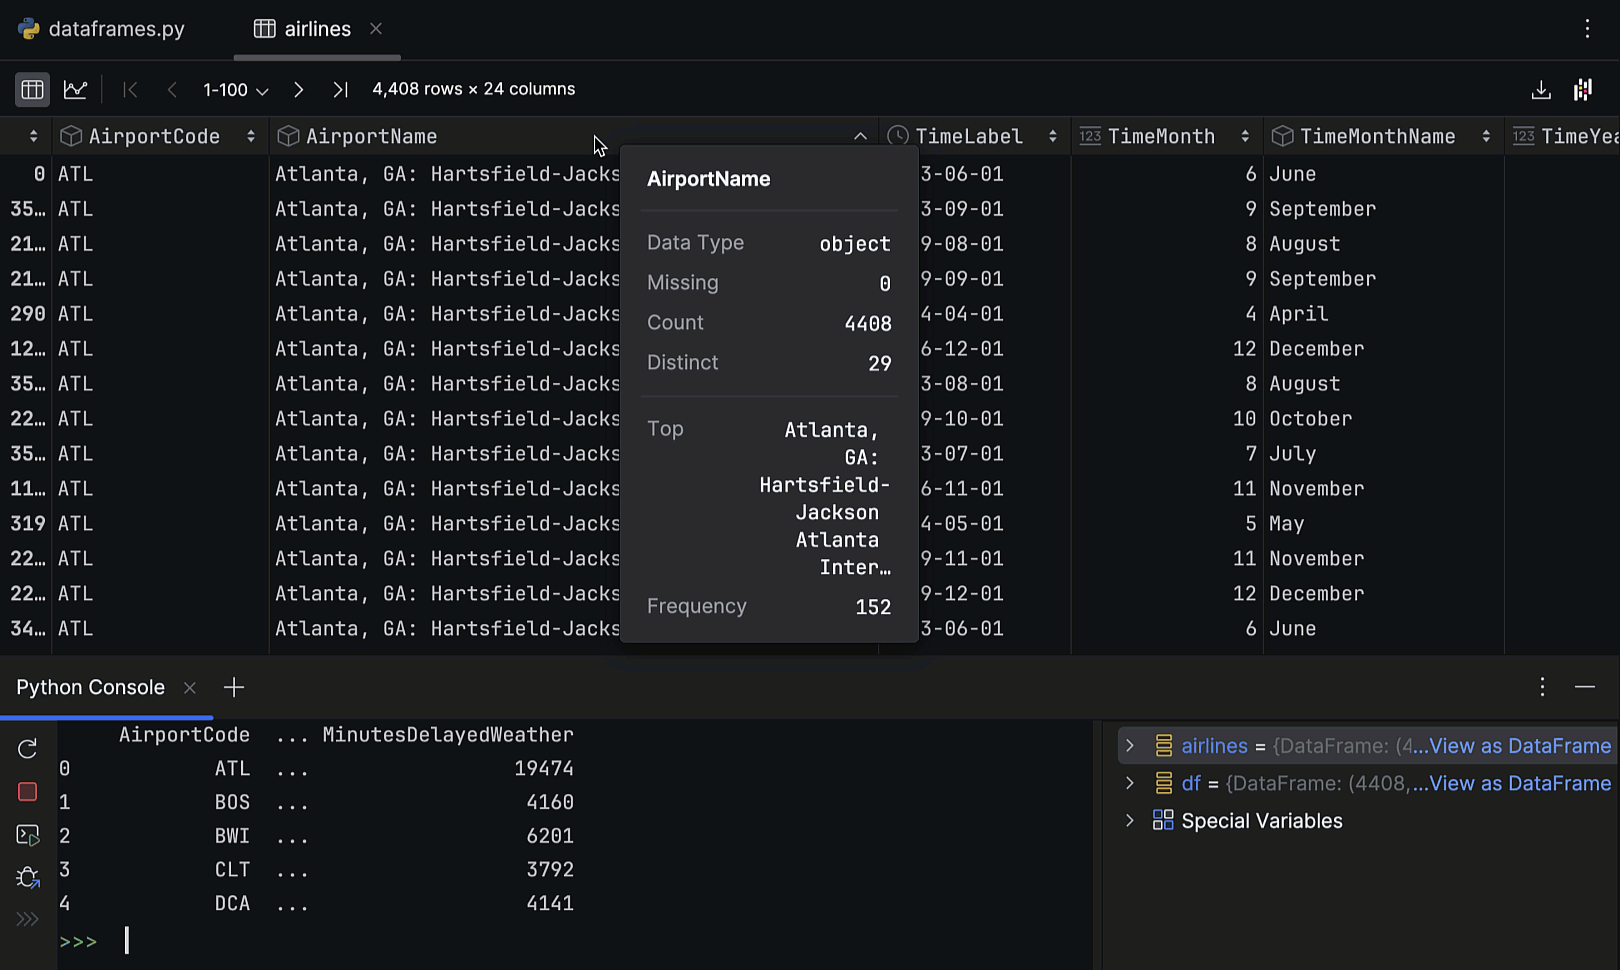Execute current console command with run icon

pos(27,835)
